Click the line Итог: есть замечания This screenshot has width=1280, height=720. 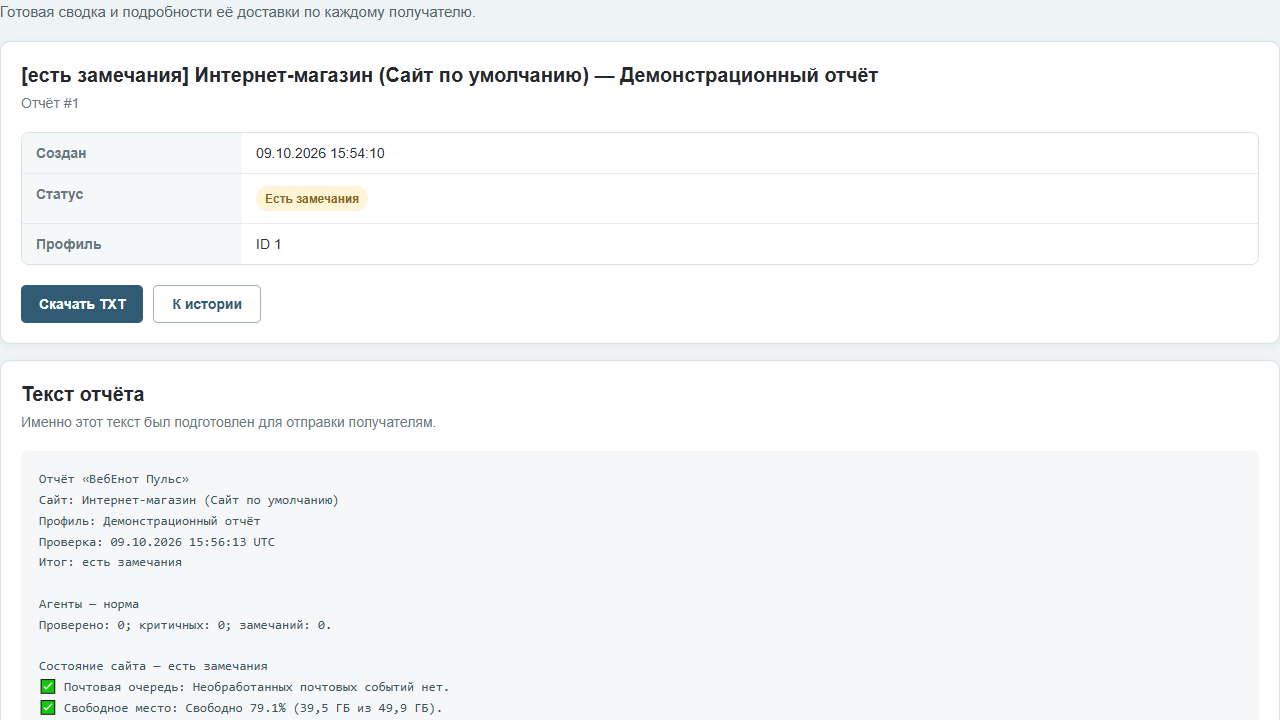coord(110,562)
